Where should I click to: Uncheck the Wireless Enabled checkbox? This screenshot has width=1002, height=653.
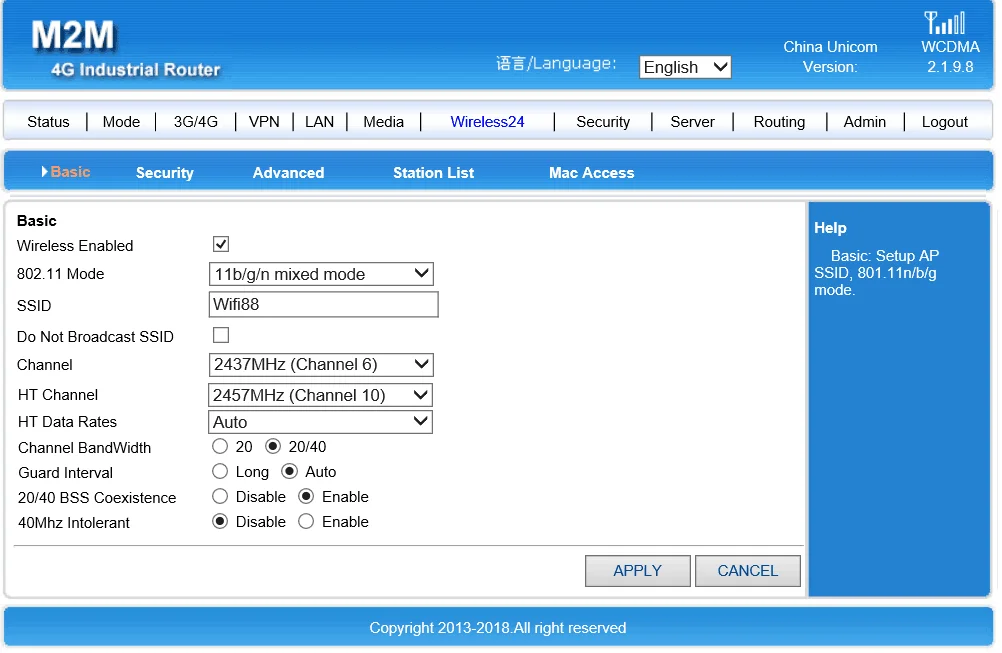pyautogui.click(x=221, y=244)
